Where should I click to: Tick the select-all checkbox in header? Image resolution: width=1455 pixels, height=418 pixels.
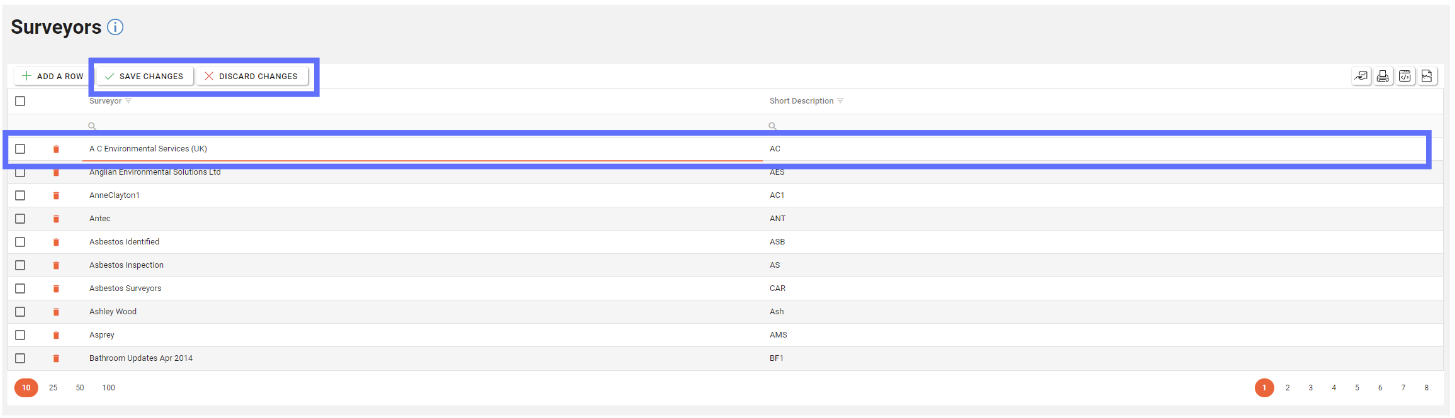[20, 101]
